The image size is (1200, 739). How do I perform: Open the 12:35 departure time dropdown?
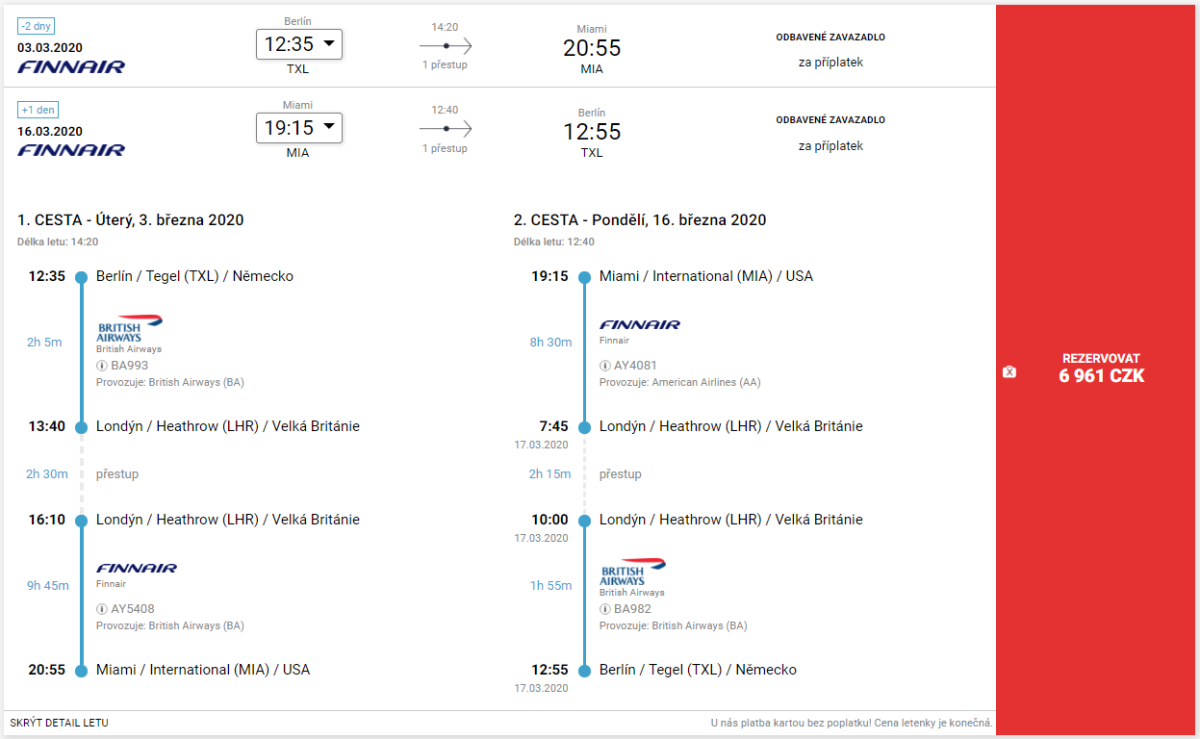coord(299,44)
